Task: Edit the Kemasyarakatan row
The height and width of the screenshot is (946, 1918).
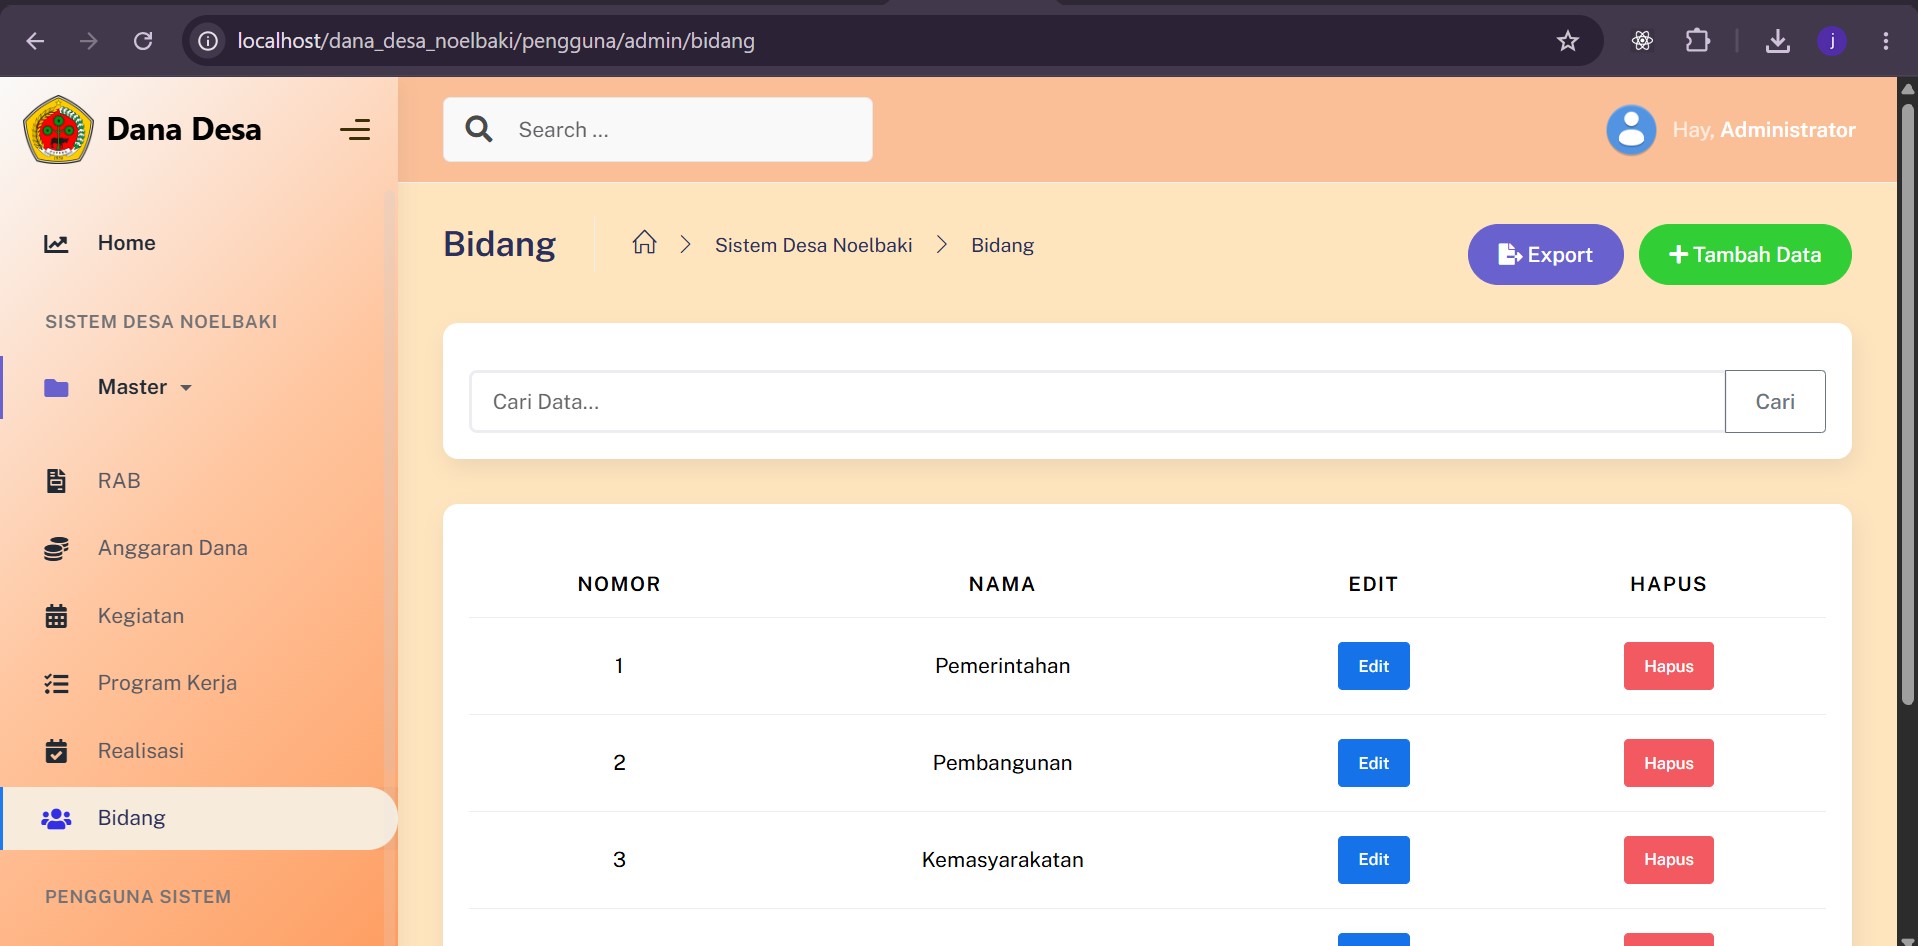Action: click(1373, 860)
